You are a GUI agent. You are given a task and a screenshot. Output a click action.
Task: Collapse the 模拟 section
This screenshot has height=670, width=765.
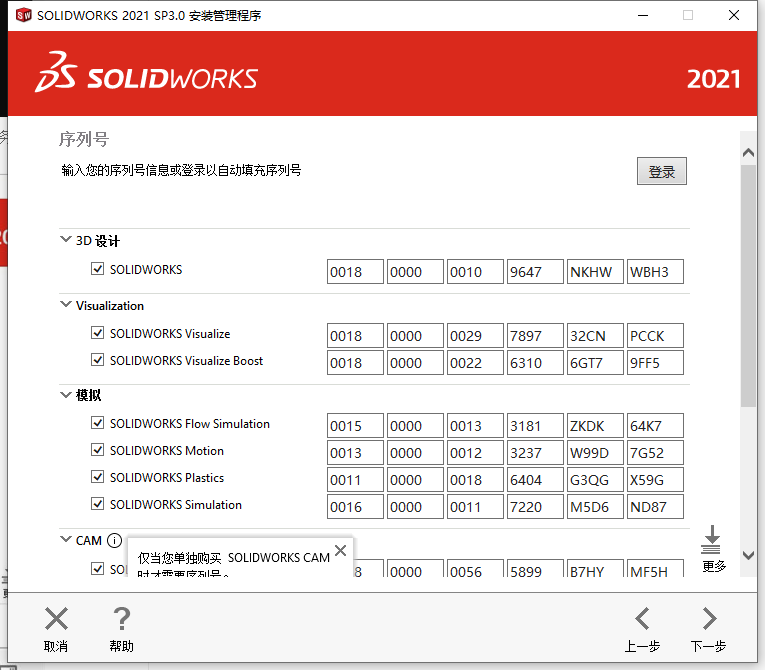pyautogui.click(x=66, y=395)
